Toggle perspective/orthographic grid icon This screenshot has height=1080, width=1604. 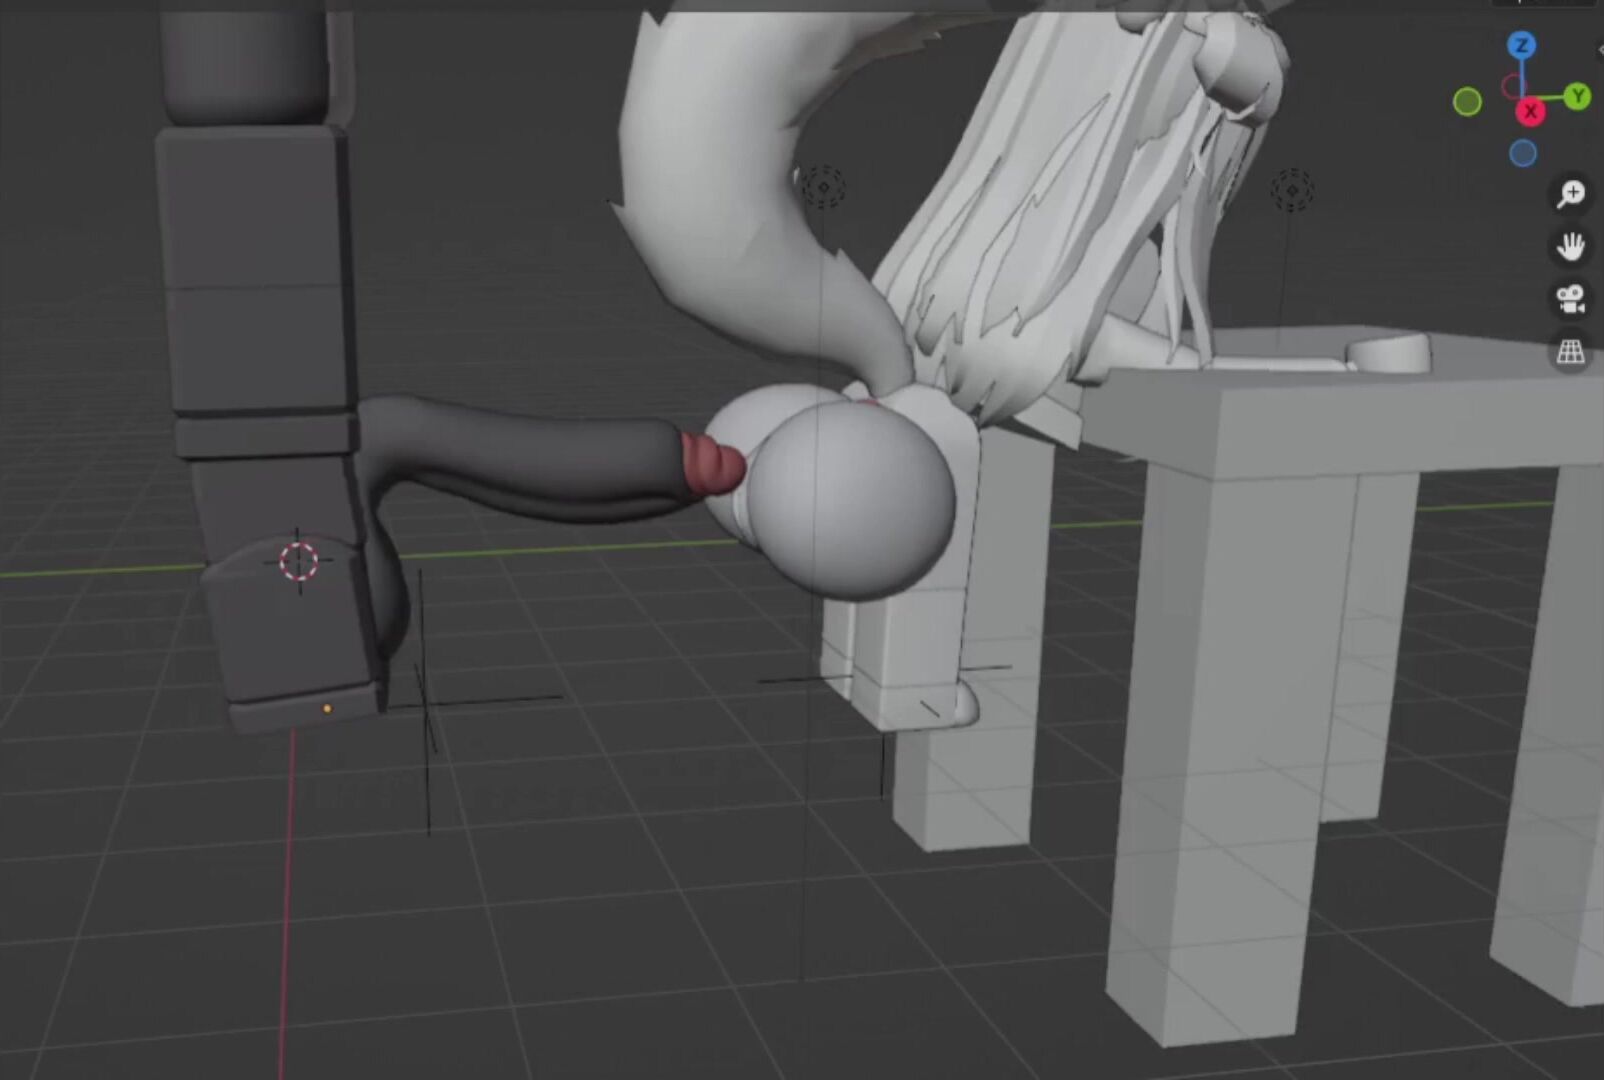1570,352
